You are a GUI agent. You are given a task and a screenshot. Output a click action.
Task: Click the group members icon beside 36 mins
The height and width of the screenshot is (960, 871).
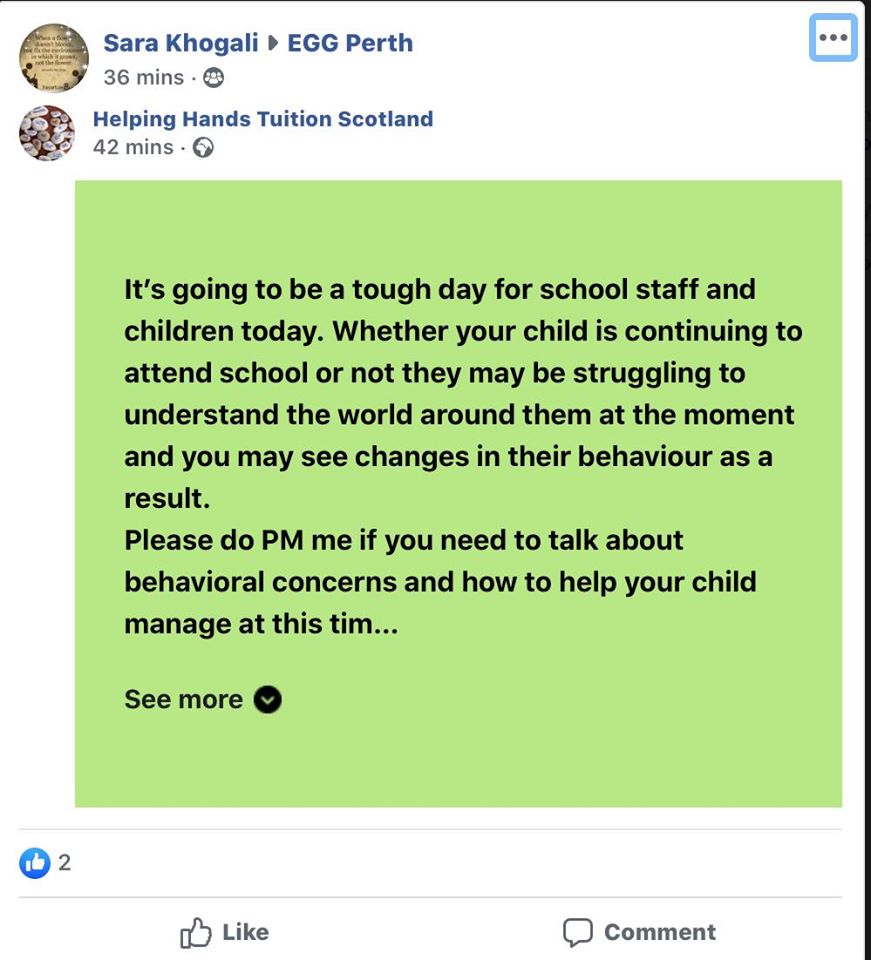[214, 77]
